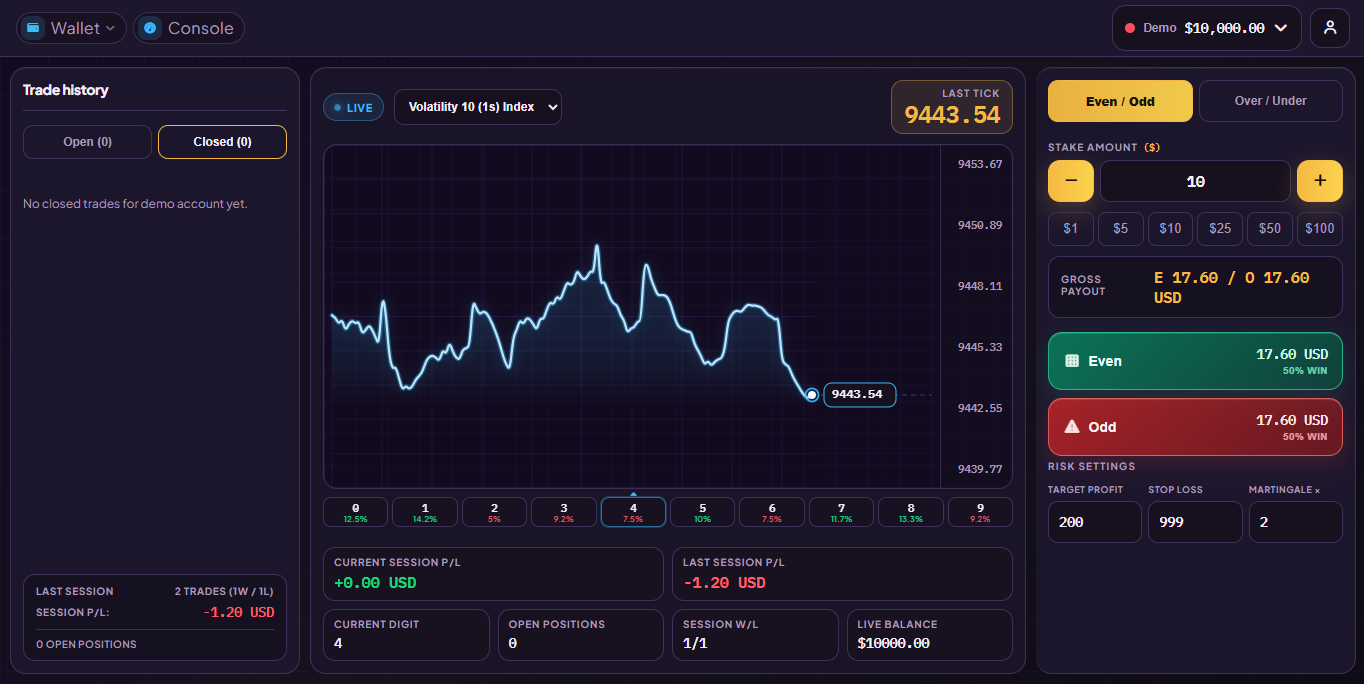
Task: Click 'No closed trades for demo account yet.'
Action: point(135,204)
